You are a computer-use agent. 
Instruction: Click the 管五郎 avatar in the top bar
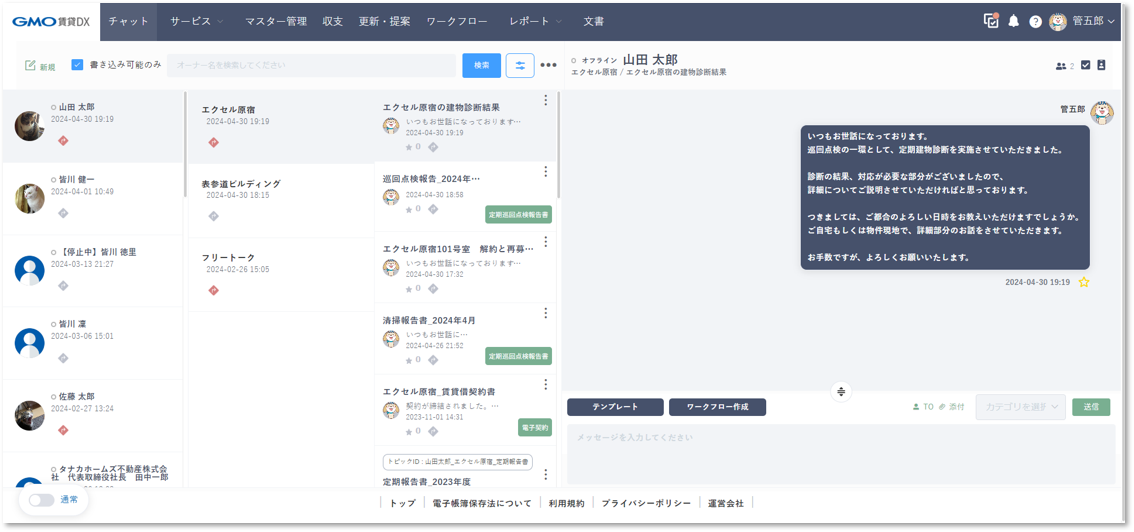(x=1058, y=22)
